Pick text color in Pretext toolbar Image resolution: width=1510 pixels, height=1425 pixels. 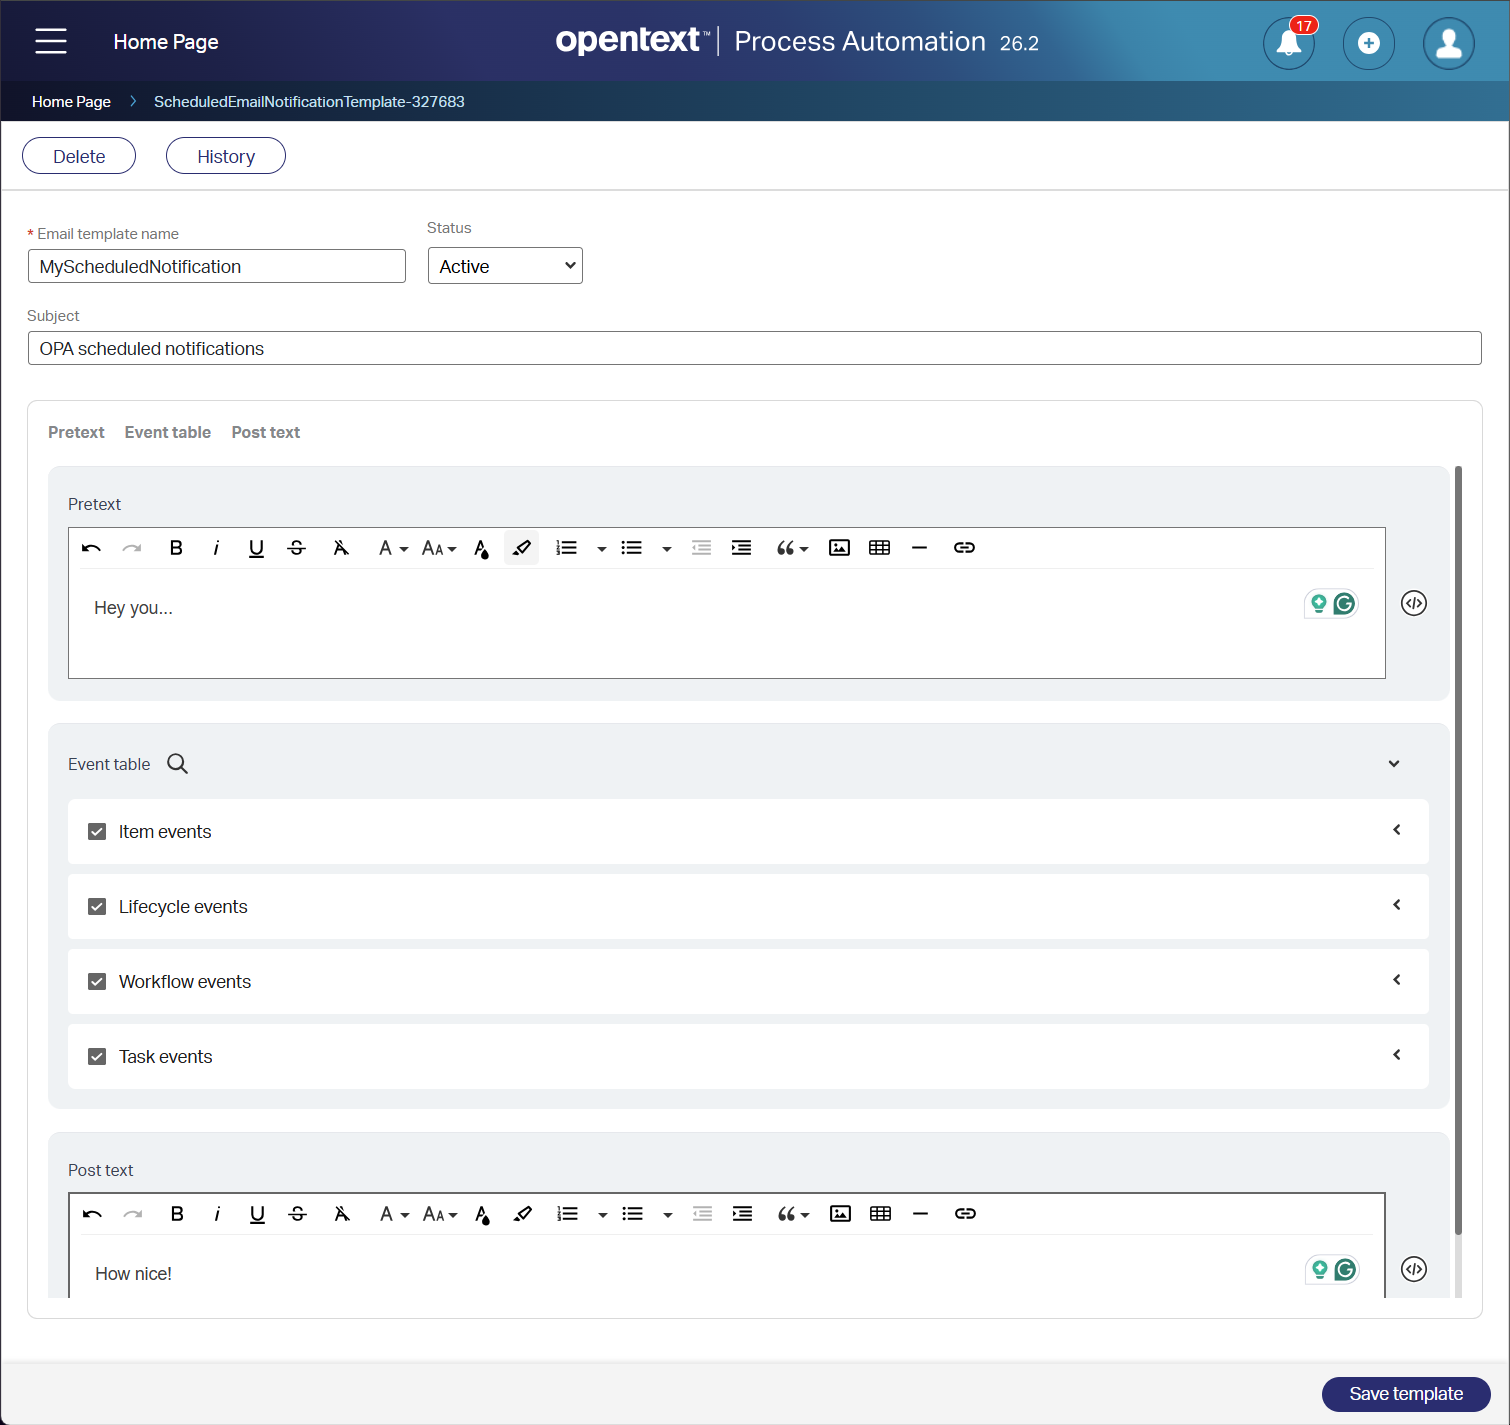(481, 548)
